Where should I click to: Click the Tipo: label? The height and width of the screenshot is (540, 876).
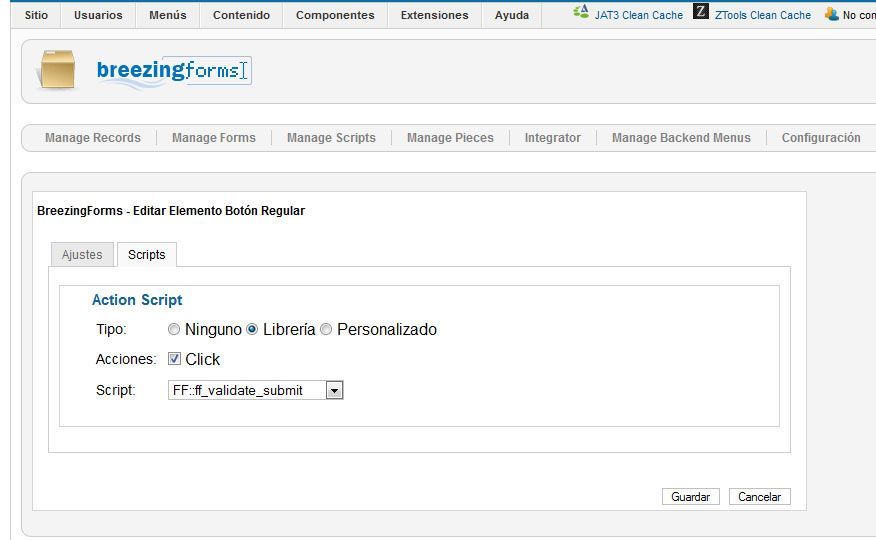[111, 329]
